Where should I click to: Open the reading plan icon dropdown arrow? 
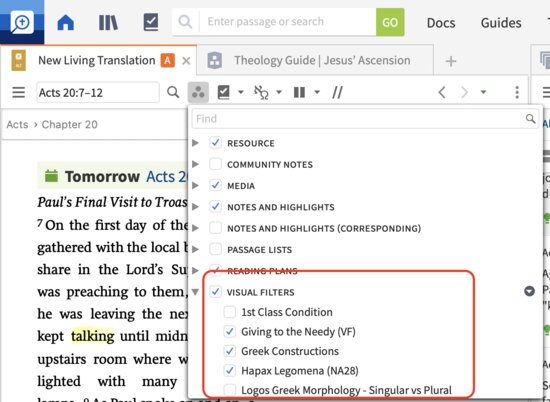click(x=241, y=92)
